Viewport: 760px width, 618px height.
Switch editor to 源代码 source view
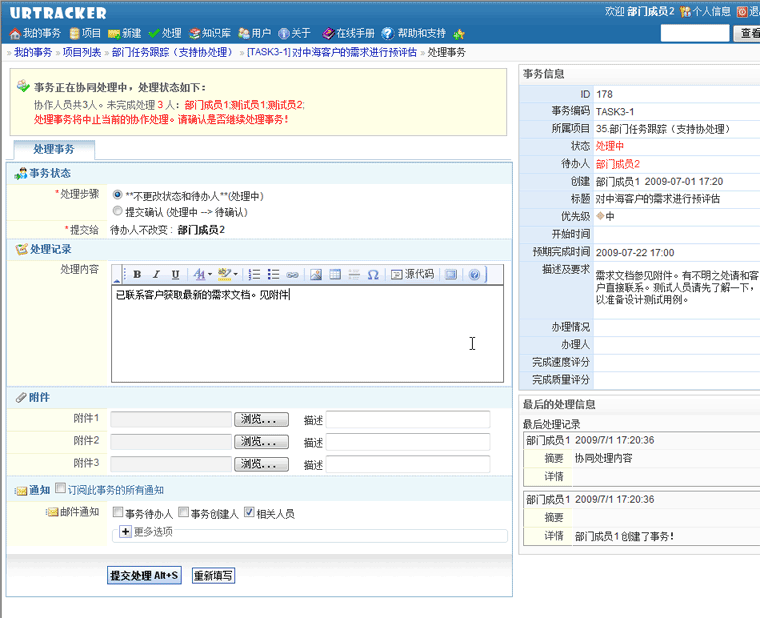click(x=412, y=274)
